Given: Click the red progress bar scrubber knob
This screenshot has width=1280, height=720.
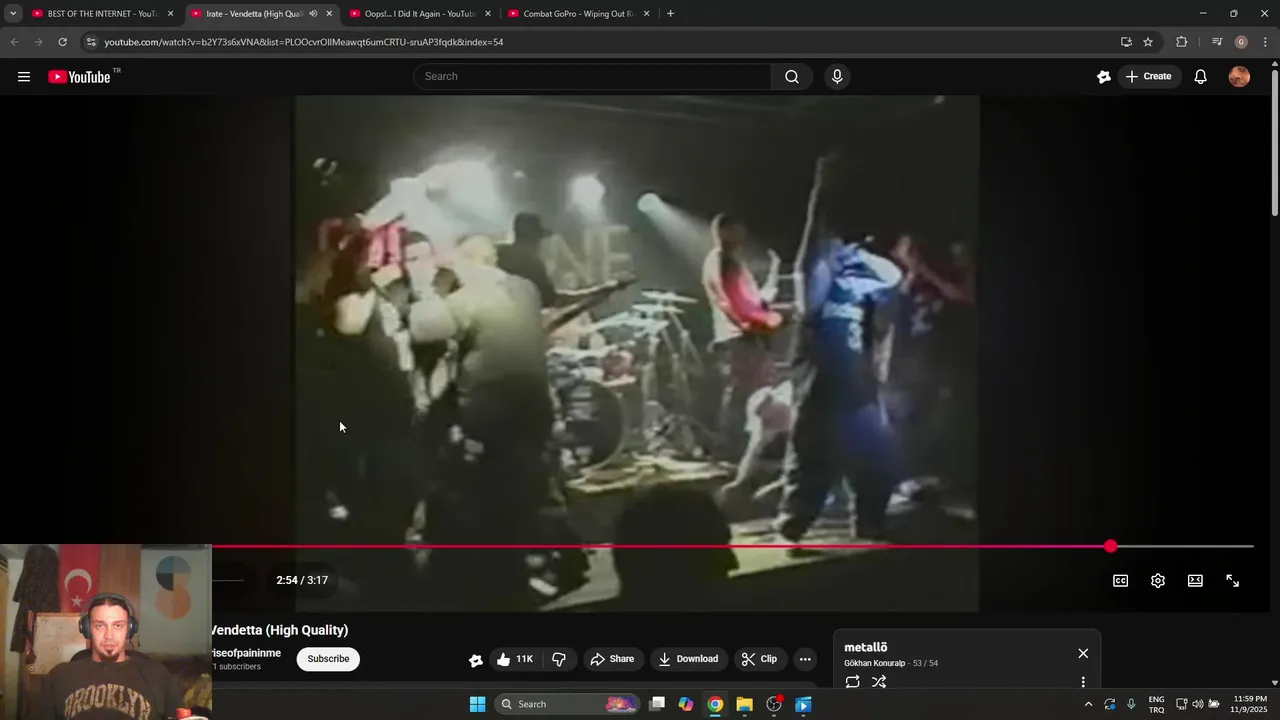Looking at the screenshot, I should click(1111, 546).
